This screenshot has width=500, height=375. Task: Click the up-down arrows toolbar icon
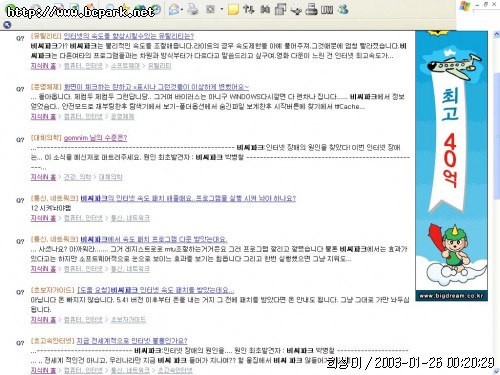[x=248, y=9]
